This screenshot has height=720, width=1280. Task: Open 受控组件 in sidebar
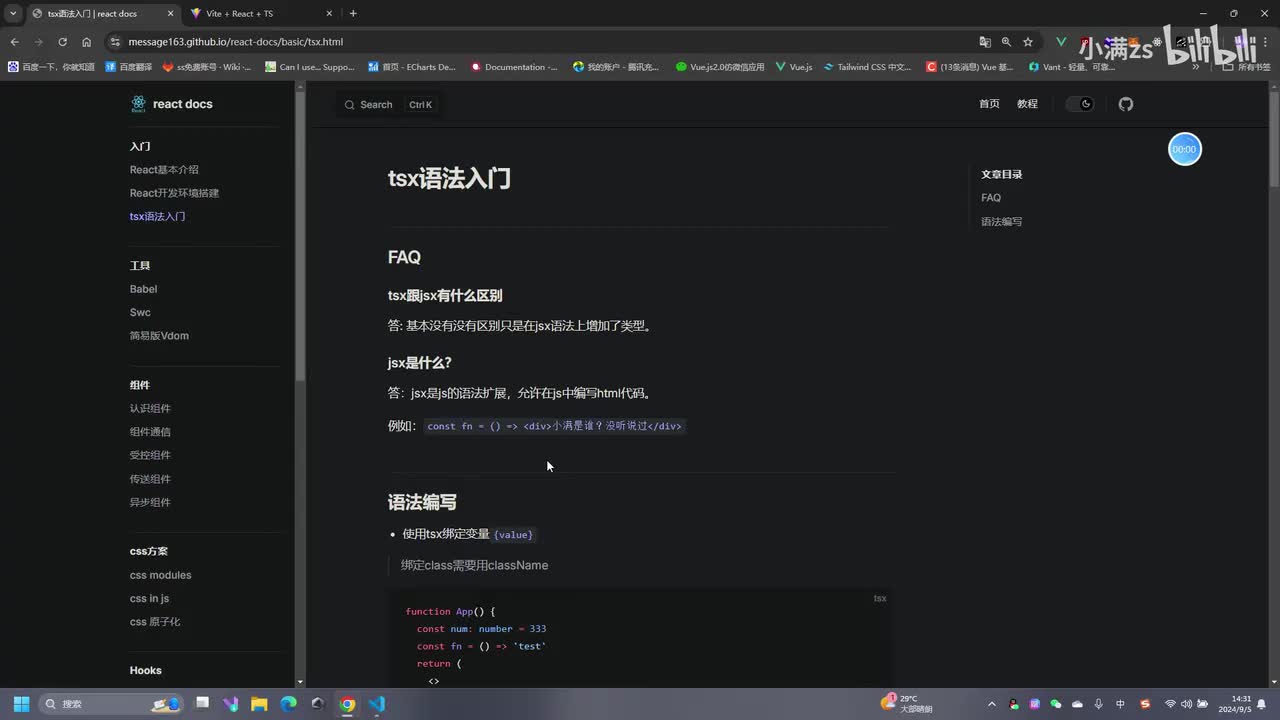(x=150, y=455)
